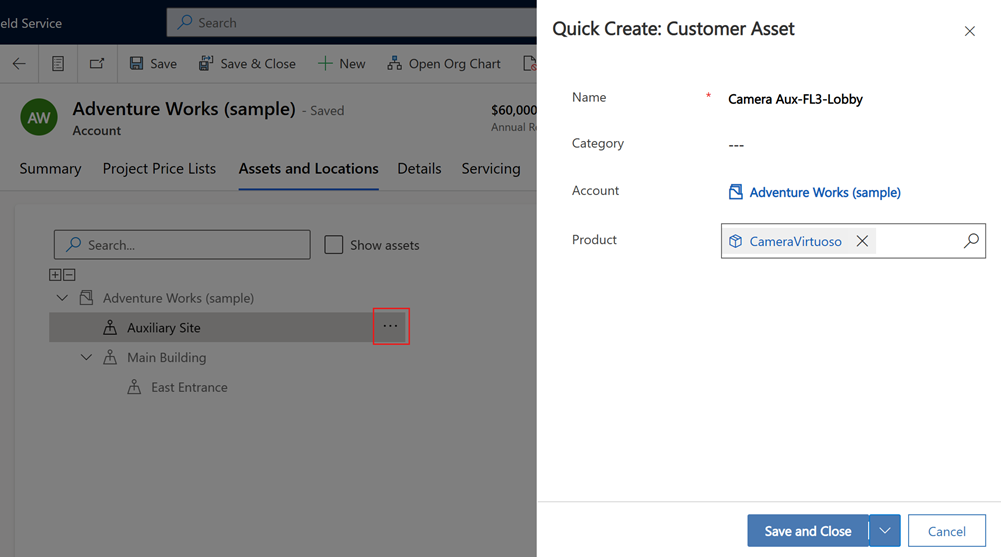1001x557 pixels.
Task: Close the Quick Create panel
Action: [x=970, y=31]
